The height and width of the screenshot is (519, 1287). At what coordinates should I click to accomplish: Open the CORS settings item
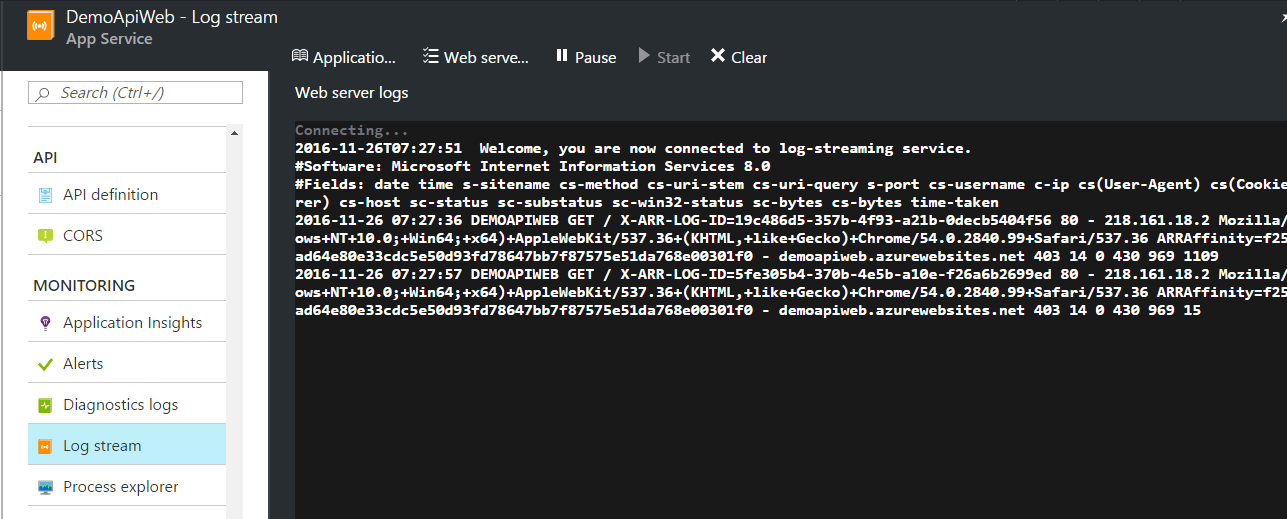click(83, 236)
